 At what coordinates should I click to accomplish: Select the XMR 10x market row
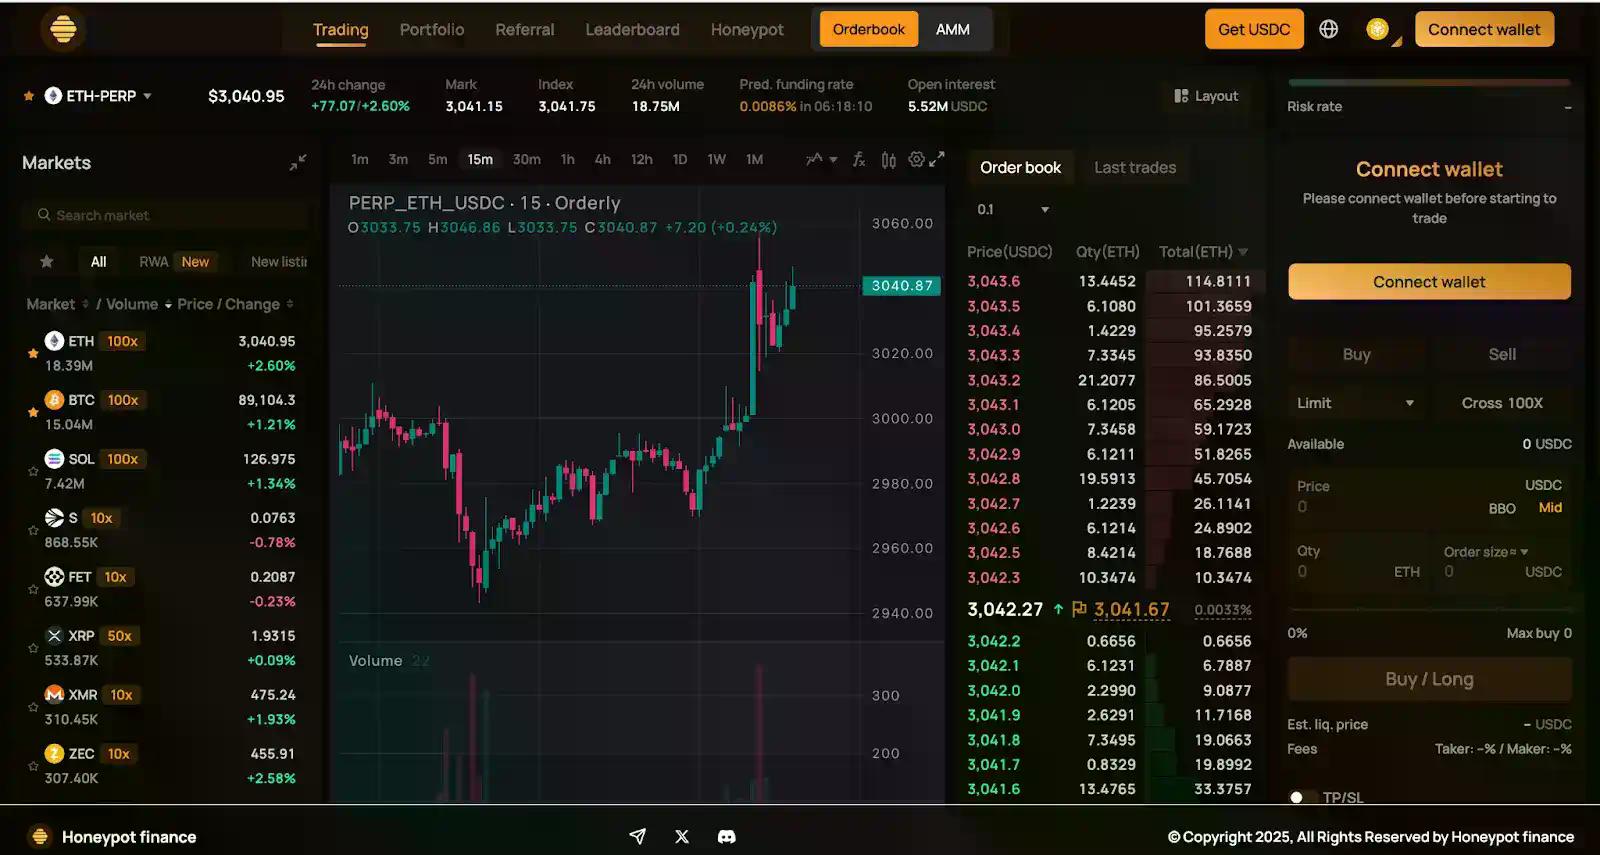(165, 707)
